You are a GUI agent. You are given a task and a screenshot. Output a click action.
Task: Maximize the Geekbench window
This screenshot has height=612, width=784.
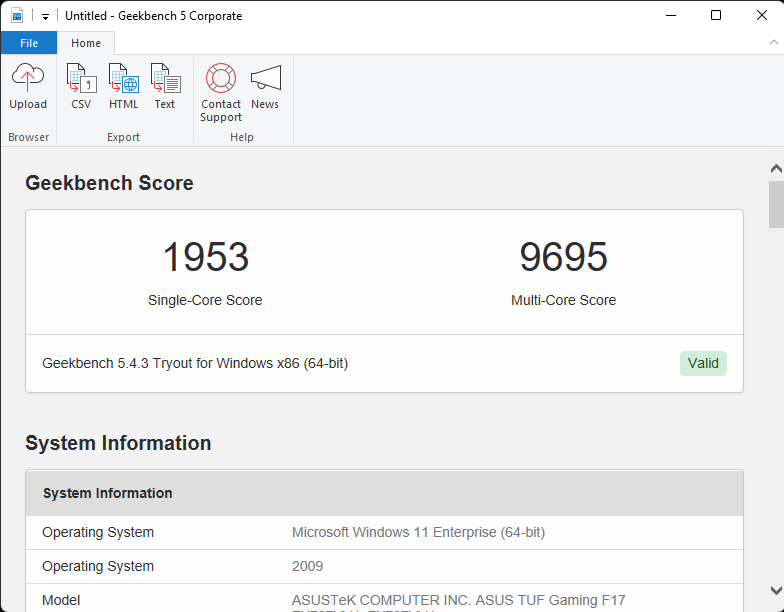tap(716, 16)
